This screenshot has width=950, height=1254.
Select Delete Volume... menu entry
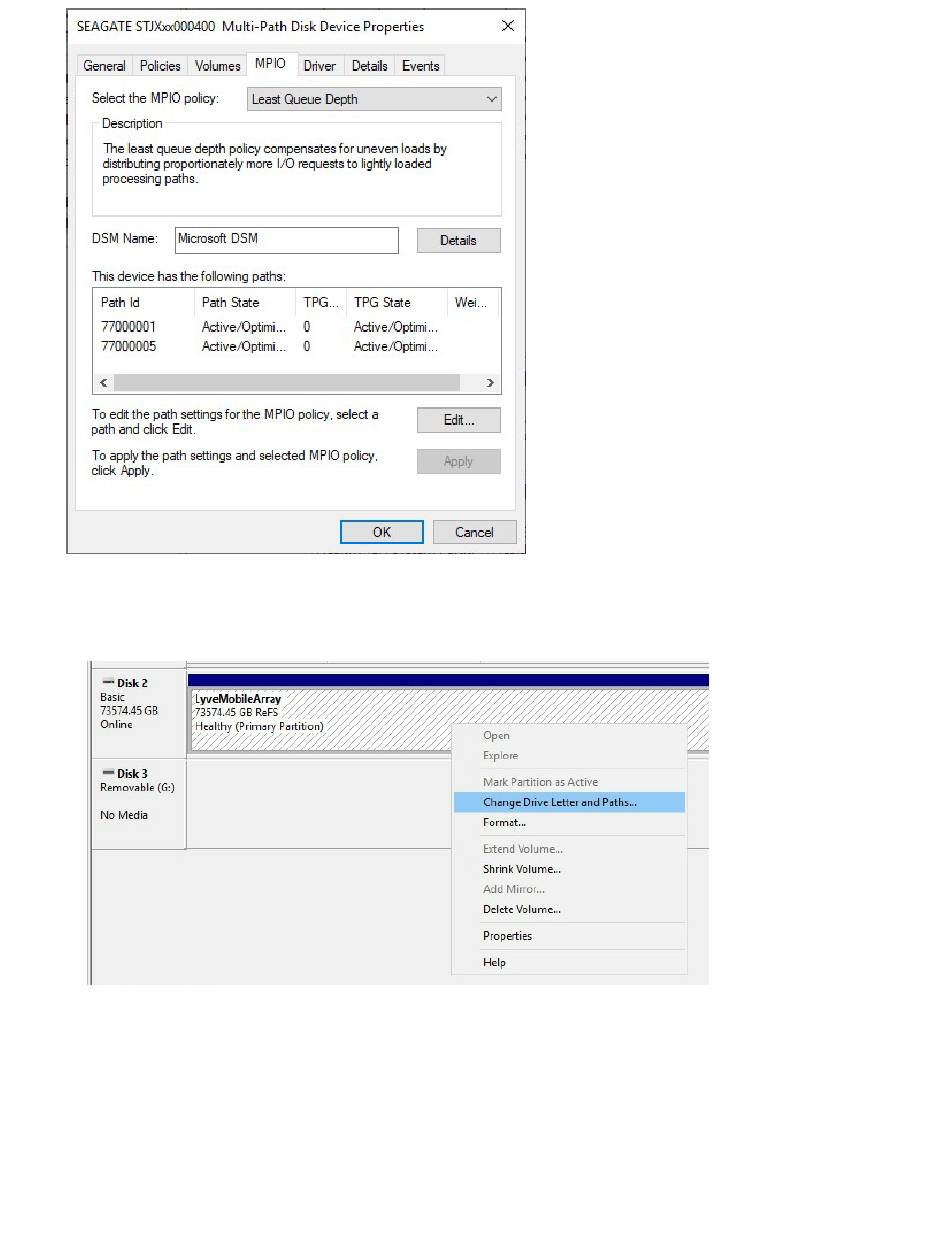click(569, 909)
